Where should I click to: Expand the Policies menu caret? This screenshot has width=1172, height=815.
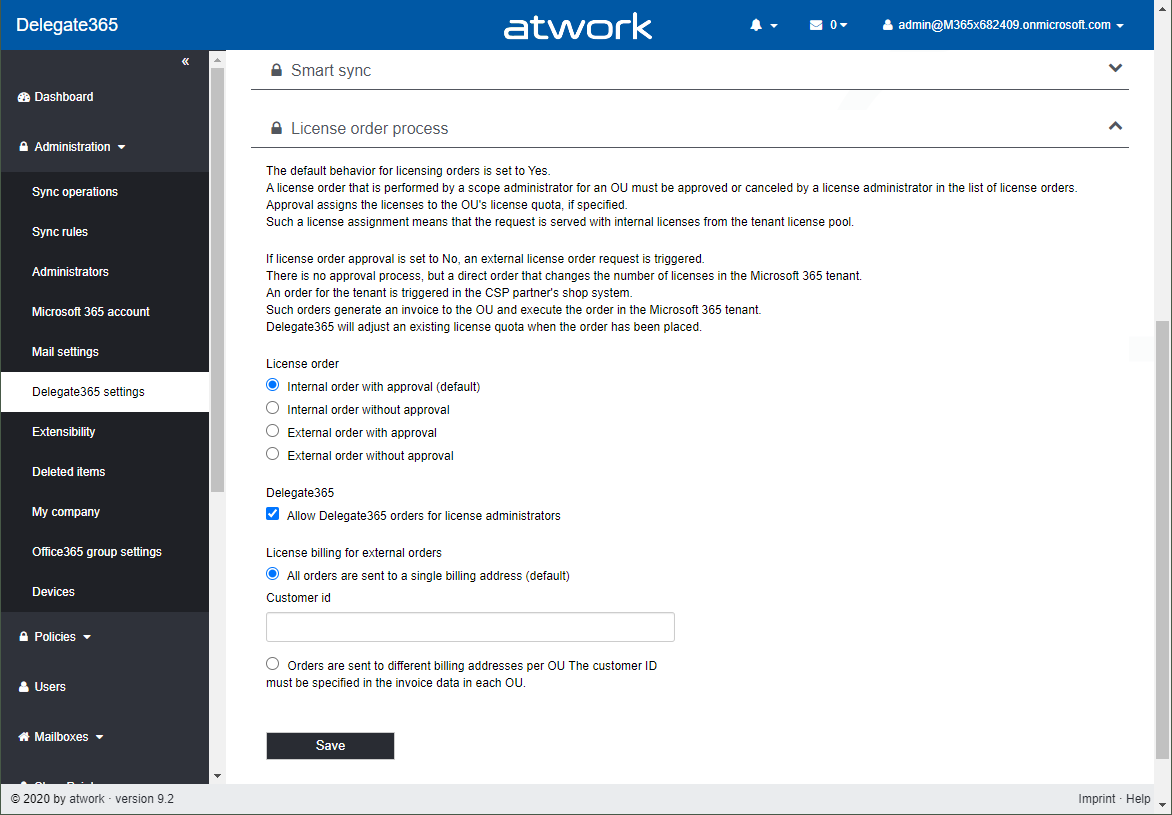pyautogui.click(x=87, y=637)
